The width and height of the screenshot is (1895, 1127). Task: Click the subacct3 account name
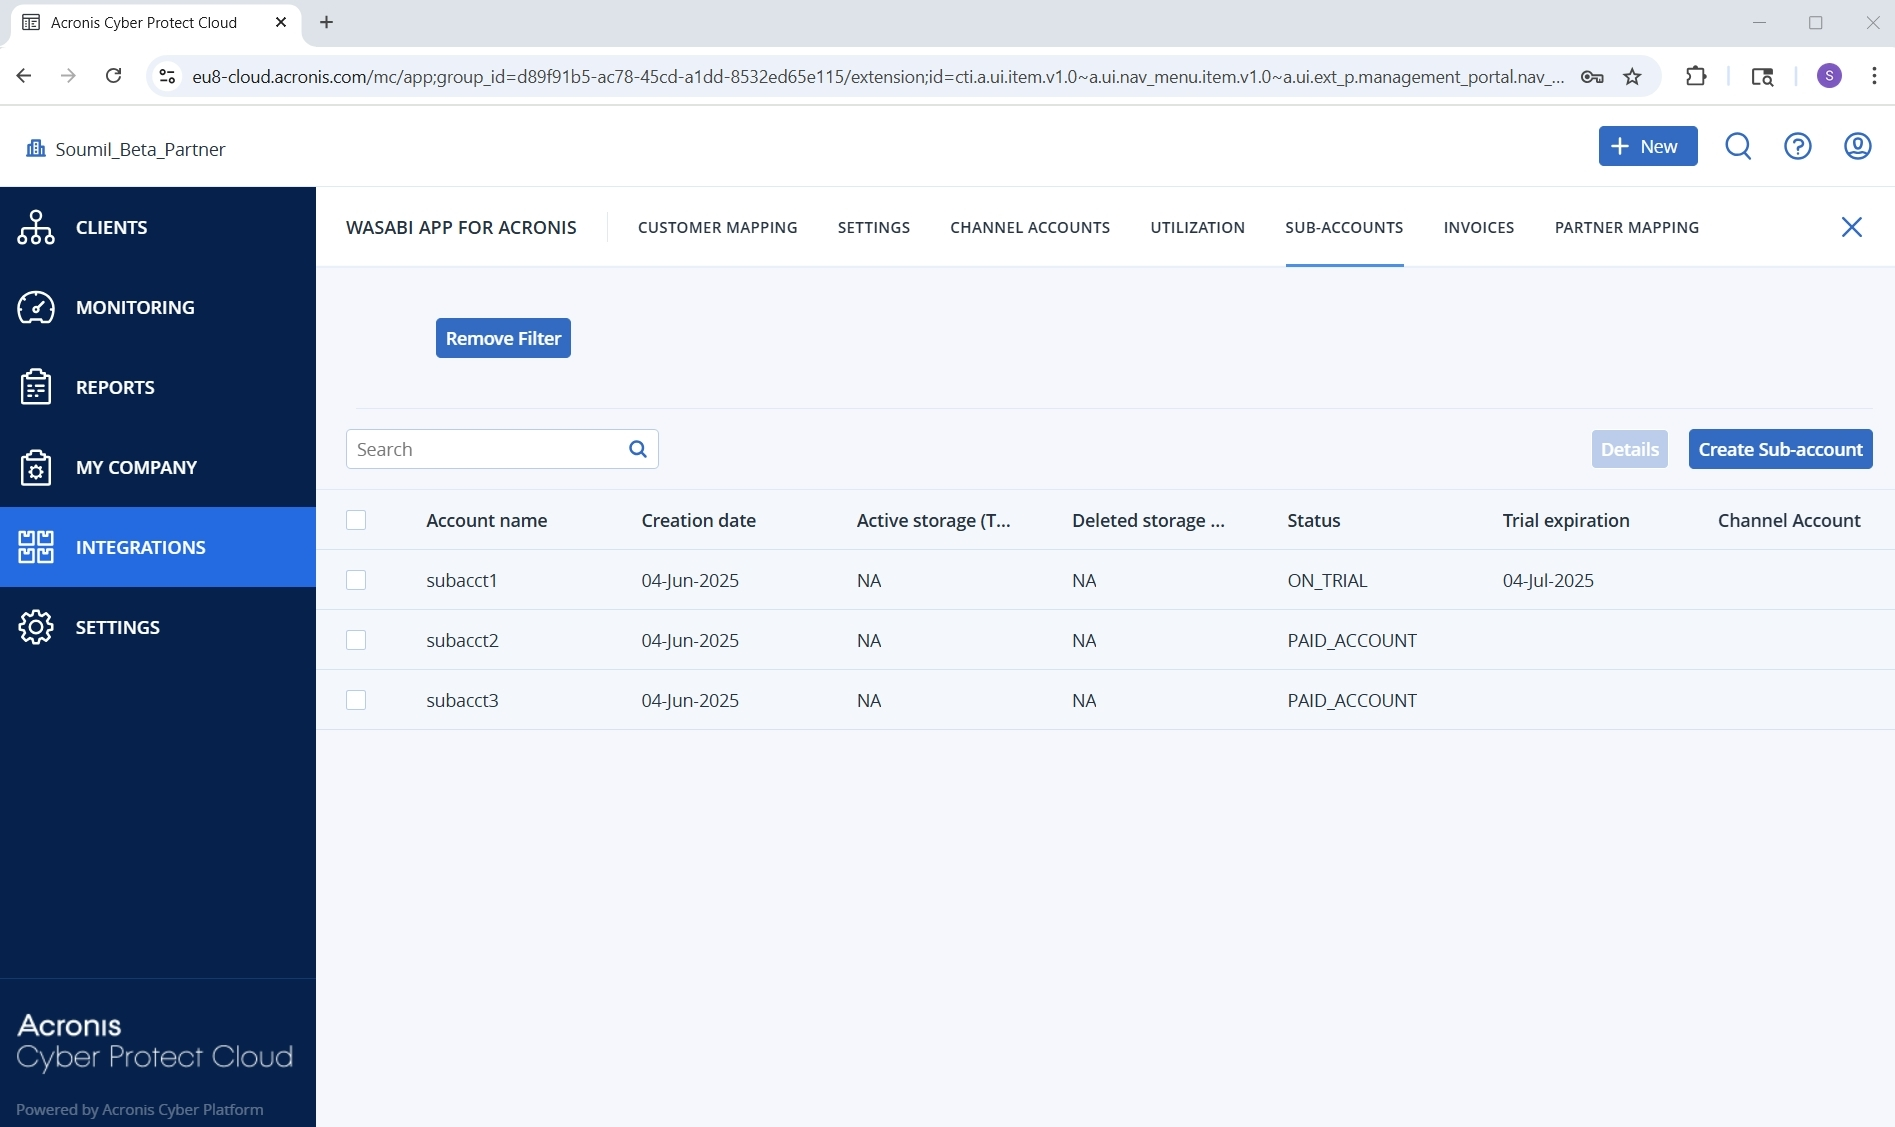[462, 700]
